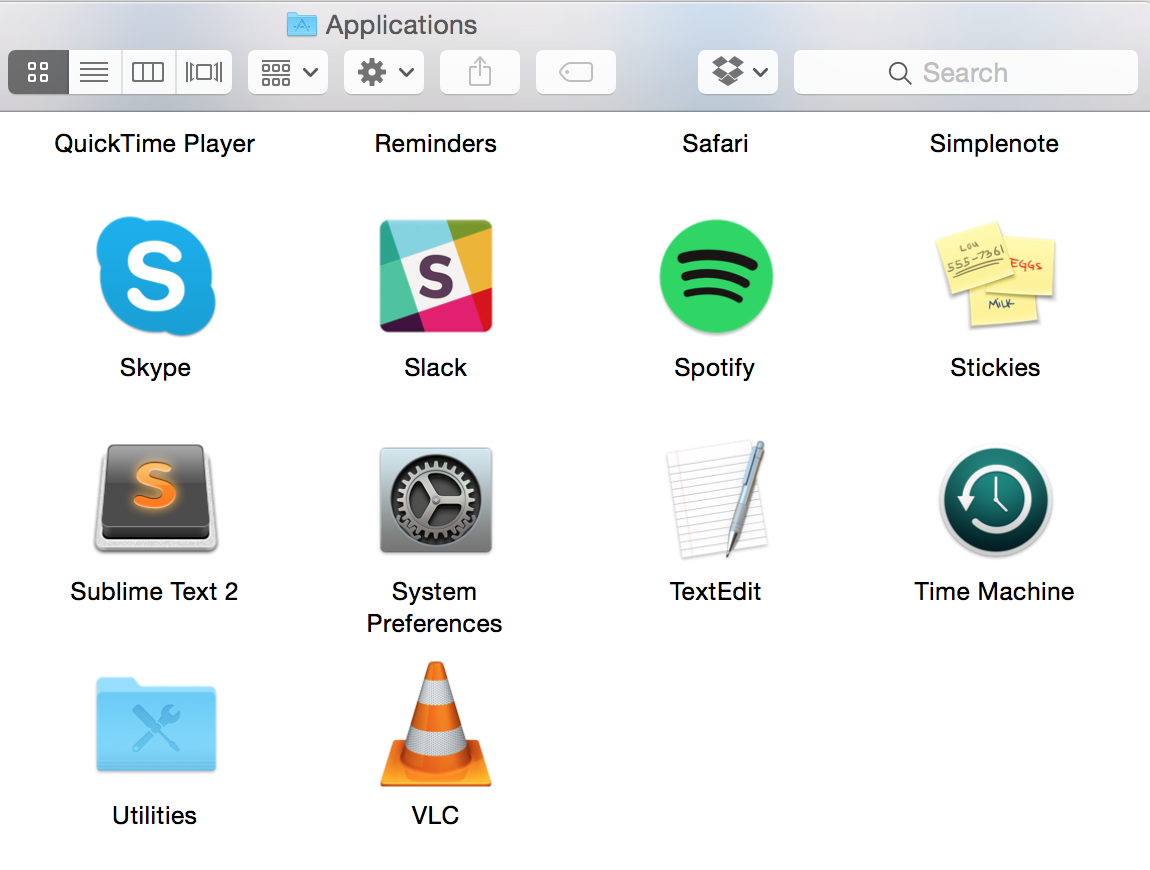Click the Spotify name label
Image resolution: width=1150 pixels, height=870 pixels.
715,367
